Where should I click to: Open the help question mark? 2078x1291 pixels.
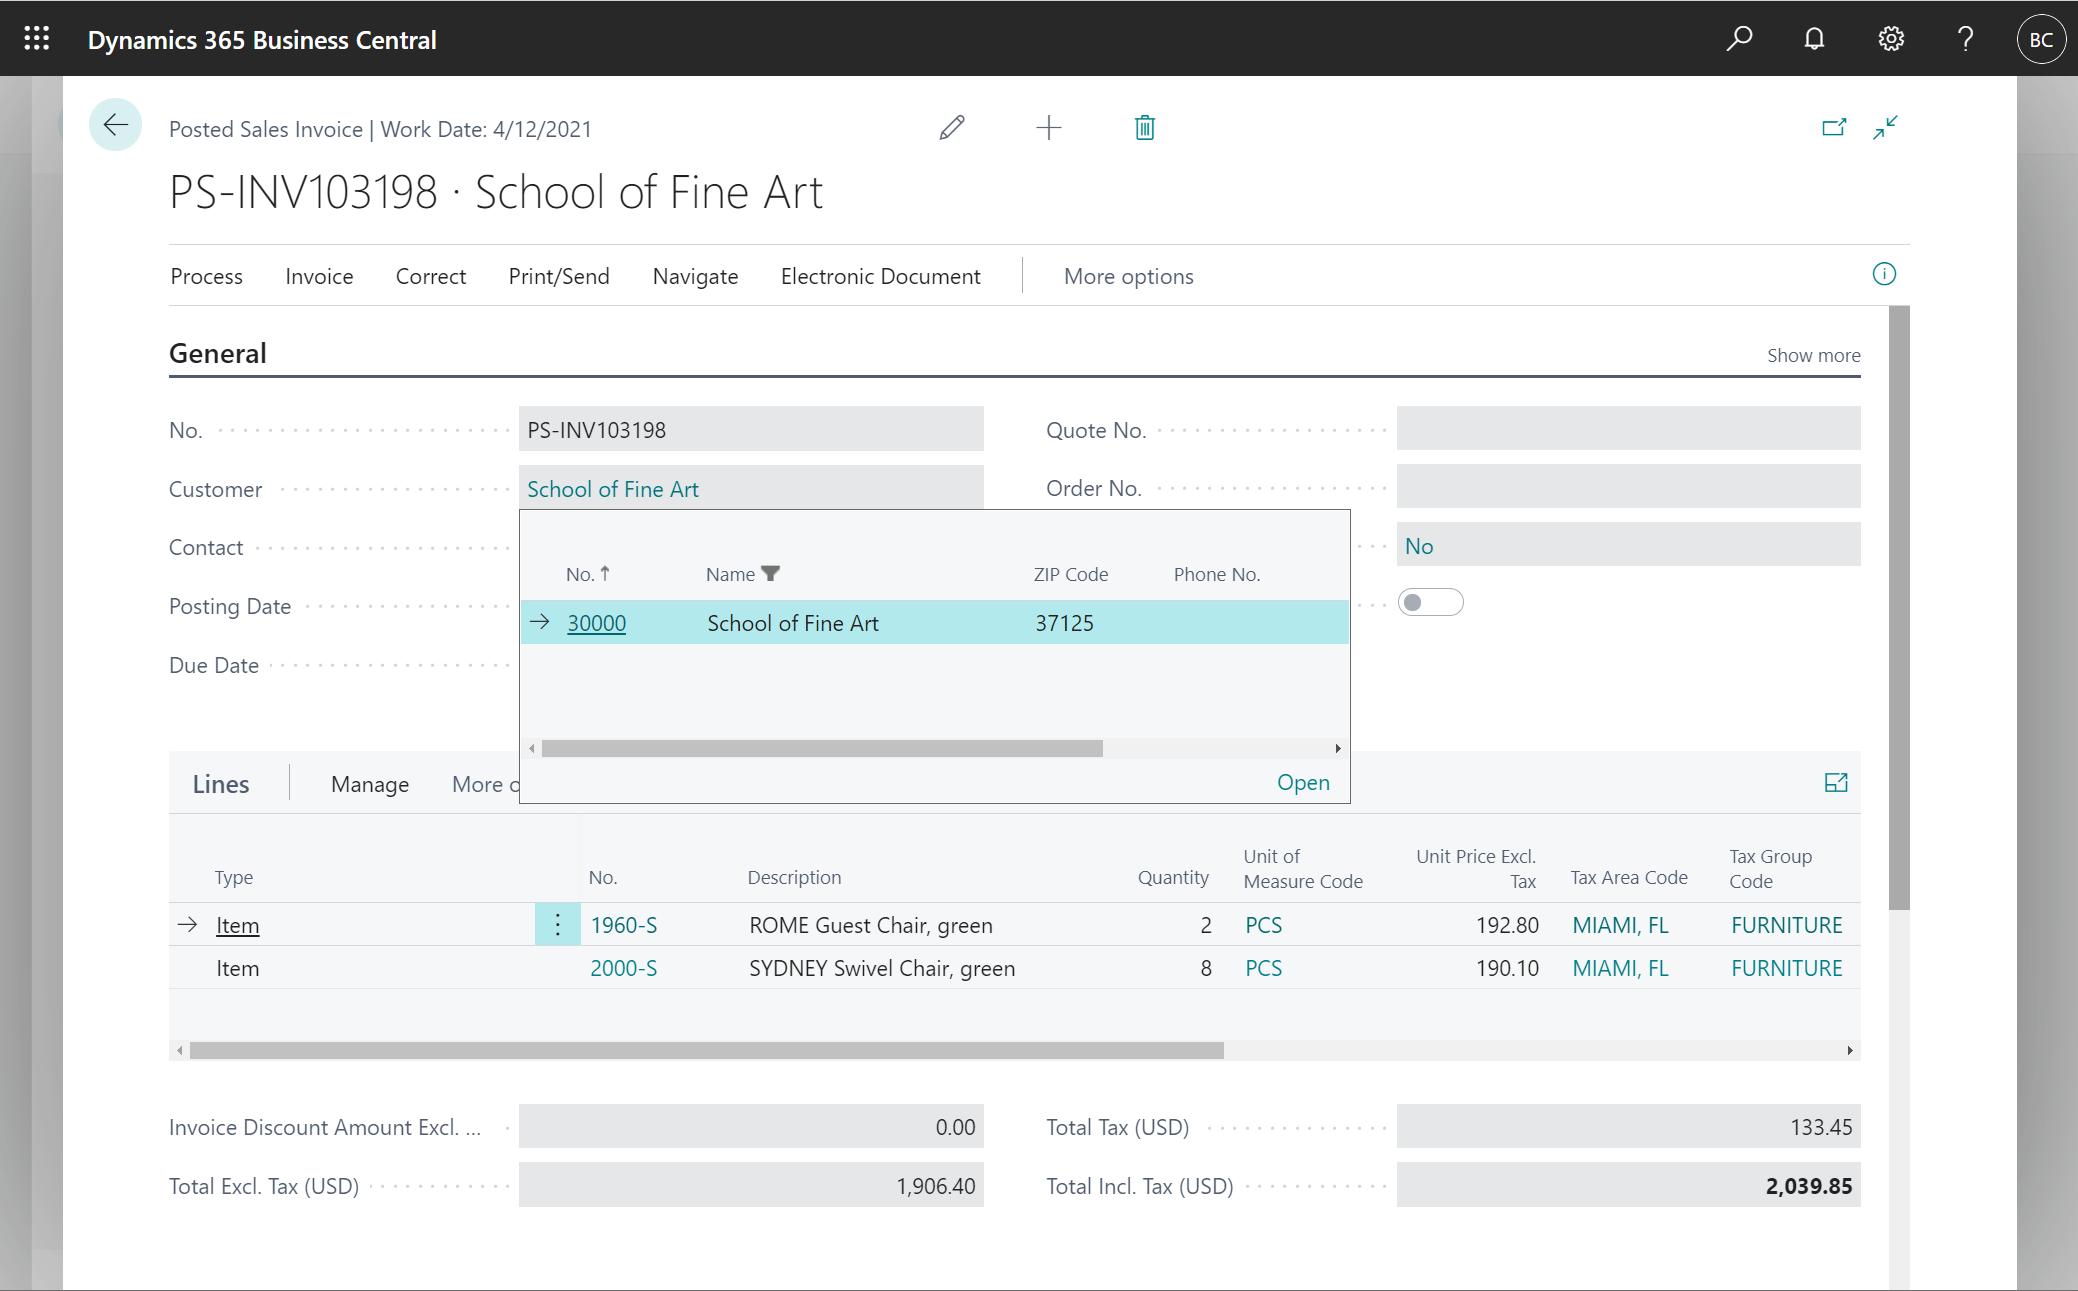pyautogui.click(x=1965, y=39)
